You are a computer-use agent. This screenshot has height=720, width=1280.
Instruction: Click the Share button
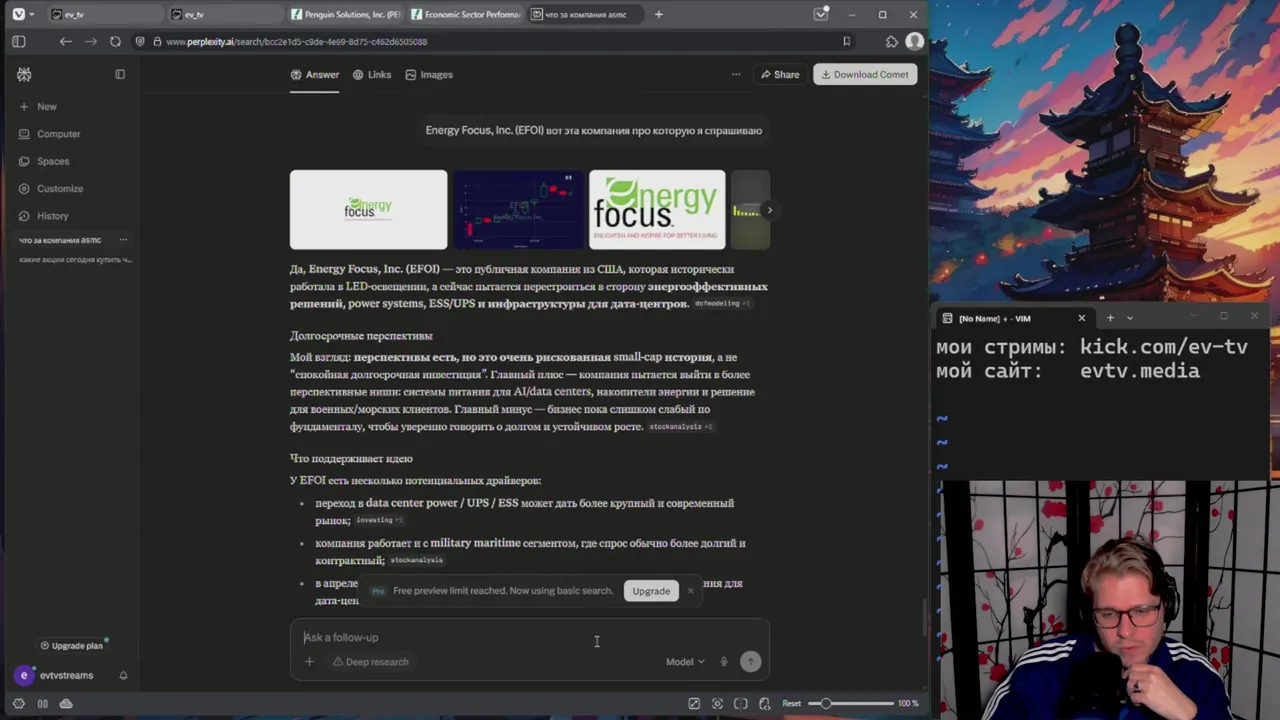(x=779, y=74)
